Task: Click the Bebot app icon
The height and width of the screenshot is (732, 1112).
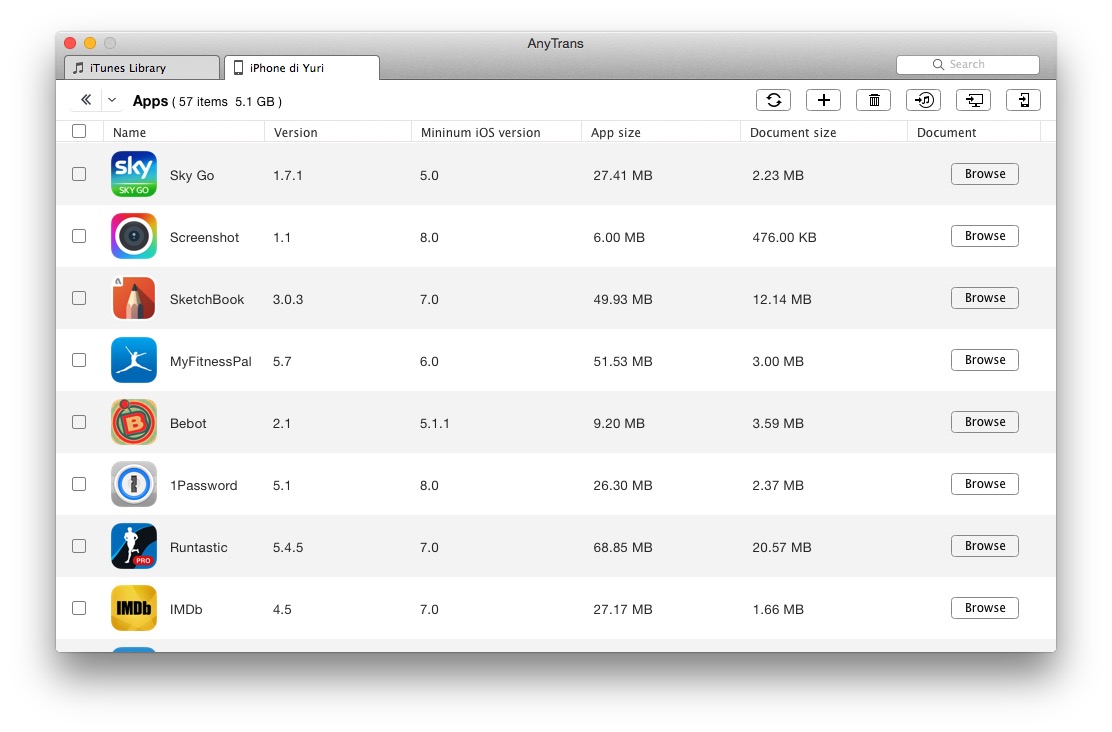Action: point(133,422)
